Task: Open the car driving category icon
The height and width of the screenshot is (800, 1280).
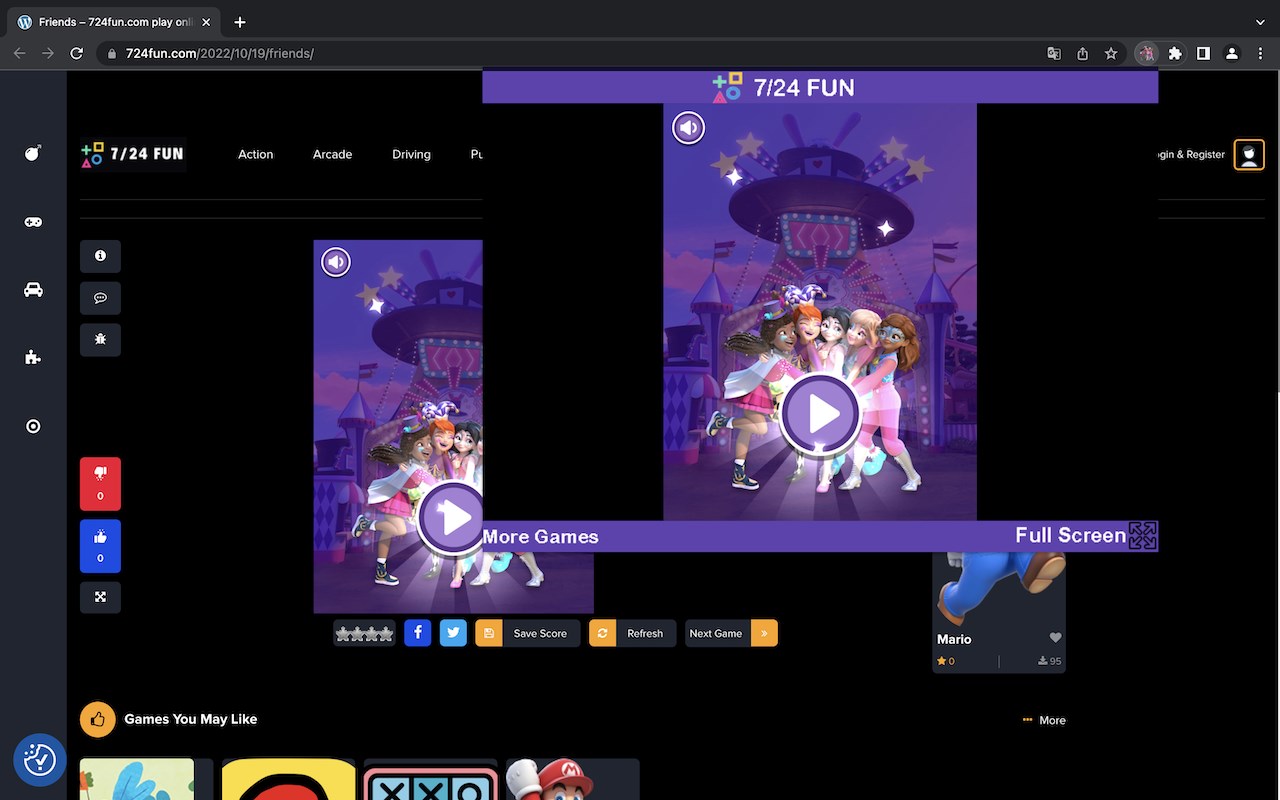Action: (x=33, y=290)
